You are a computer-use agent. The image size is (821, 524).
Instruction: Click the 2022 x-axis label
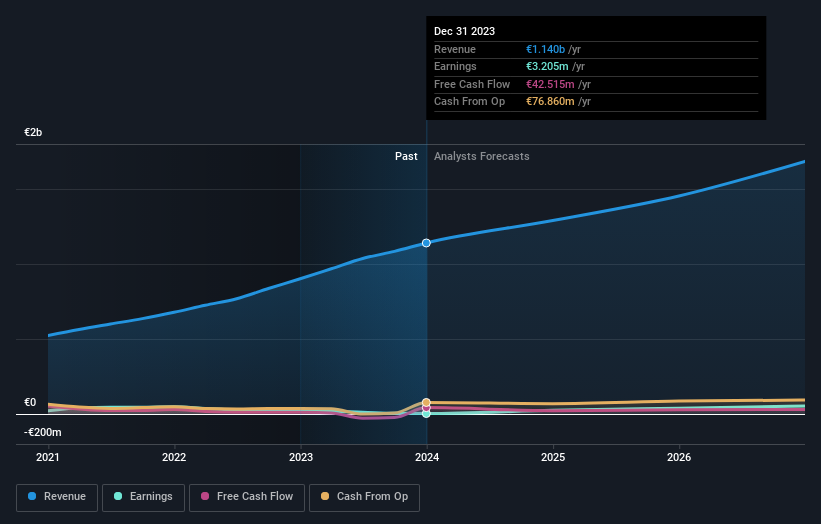coord(174,457)
